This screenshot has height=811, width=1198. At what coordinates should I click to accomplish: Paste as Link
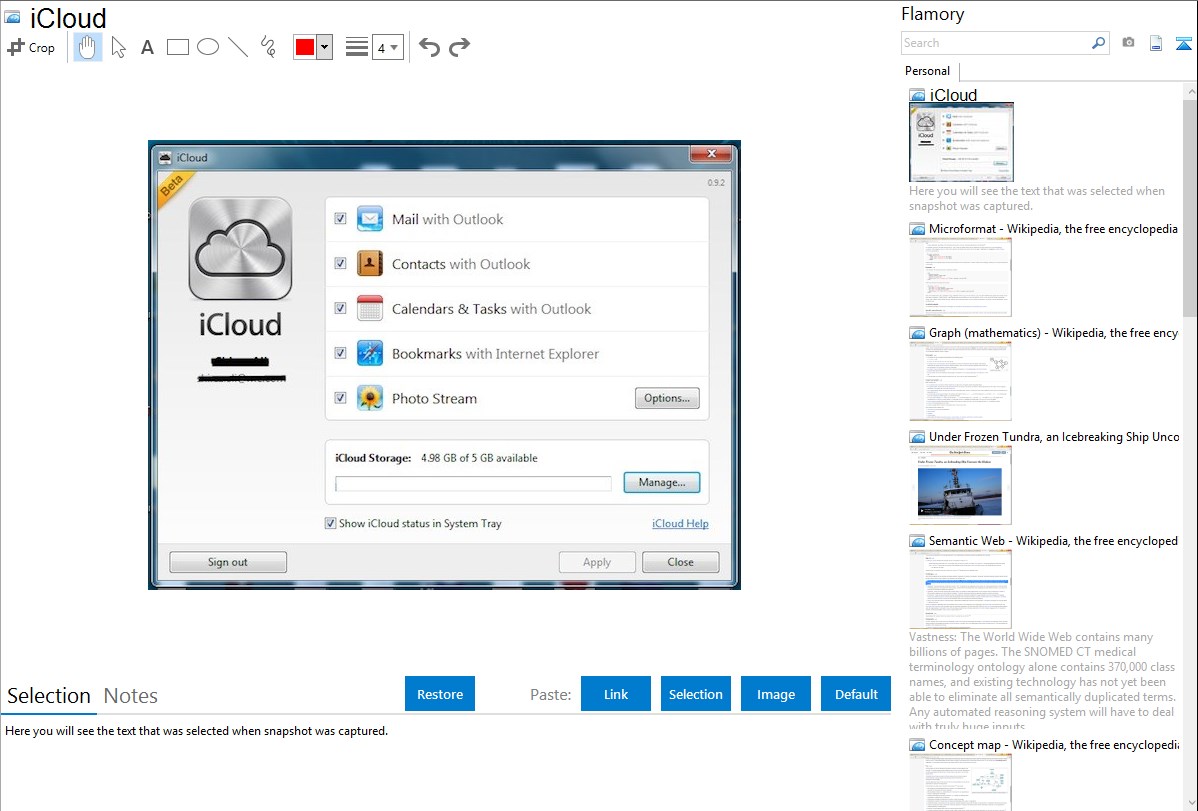click(616, 694)
